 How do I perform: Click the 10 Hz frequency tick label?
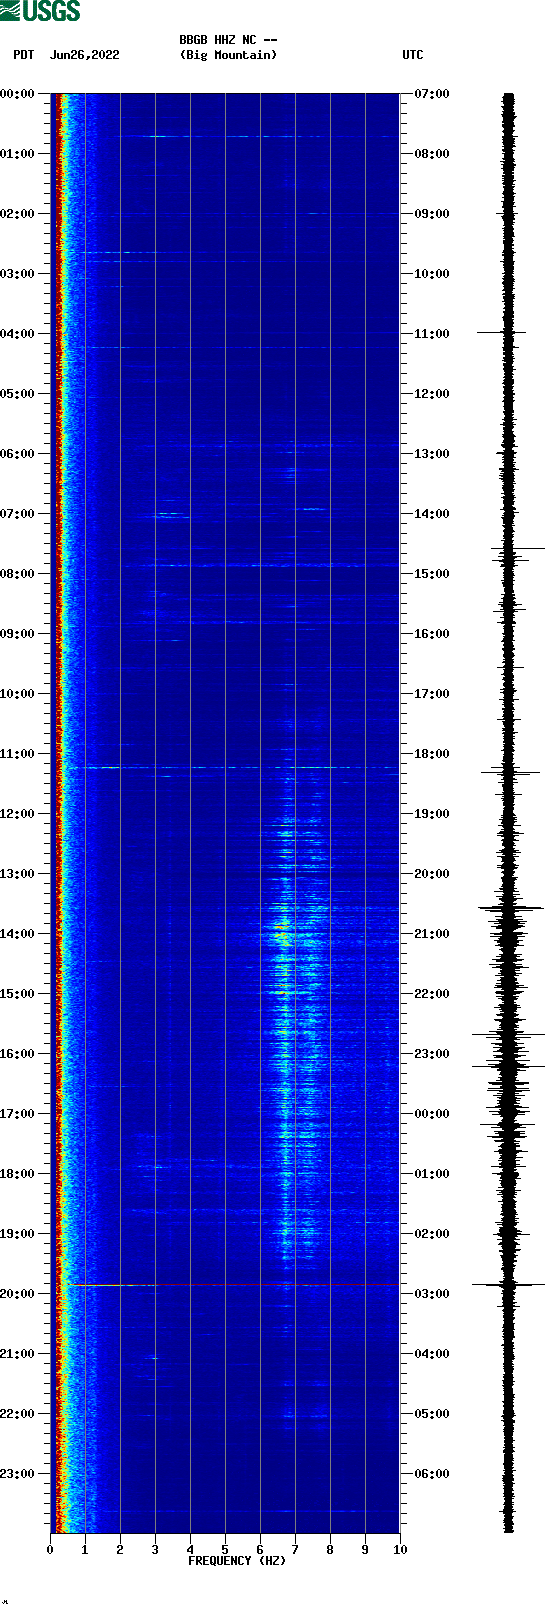400,1550
